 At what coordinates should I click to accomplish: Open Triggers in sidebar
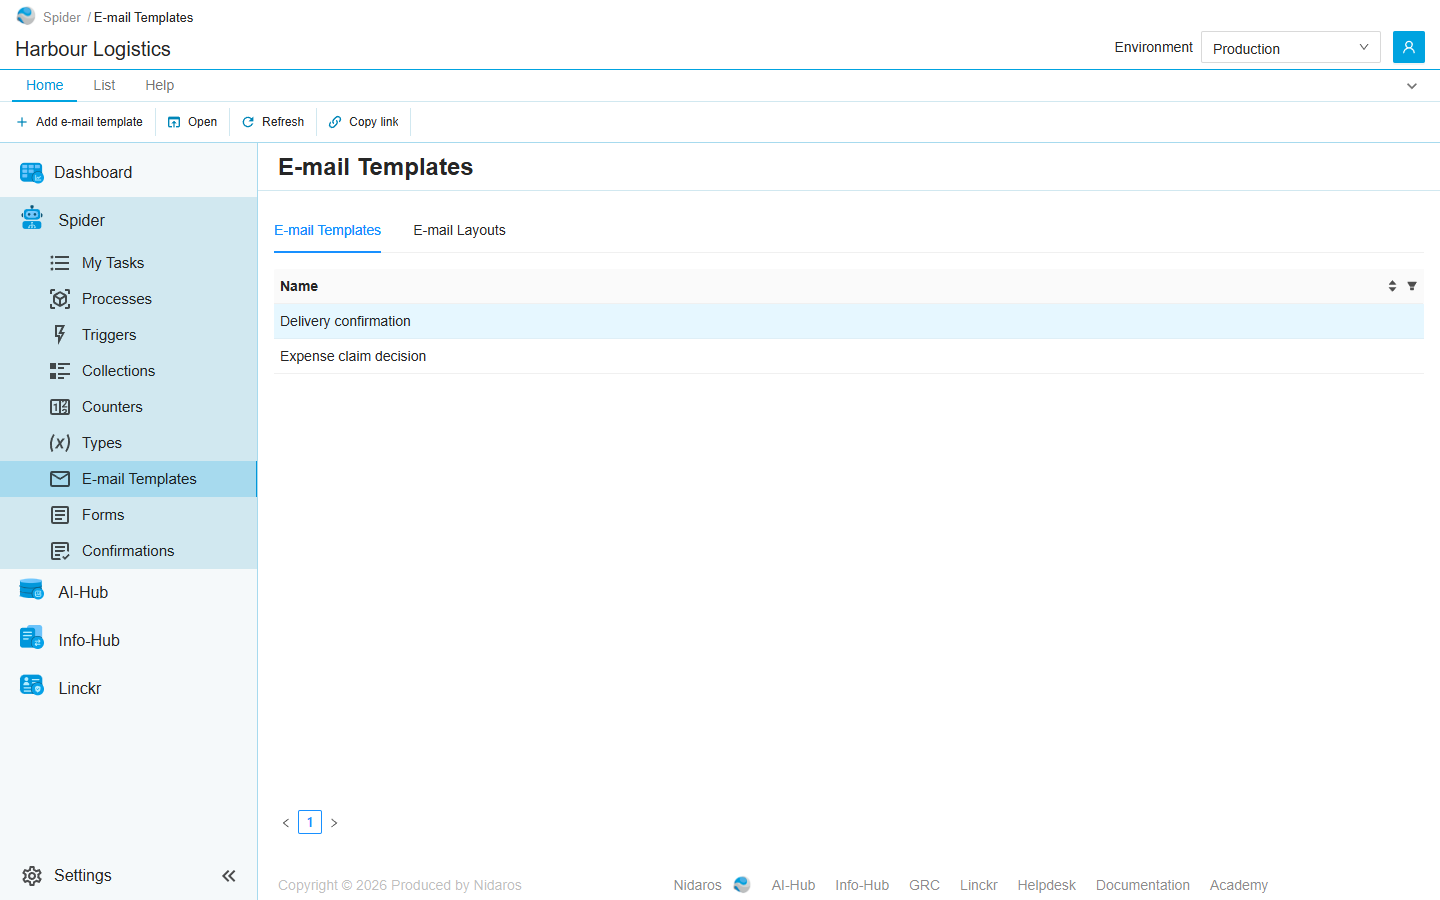tap(109, 335)
